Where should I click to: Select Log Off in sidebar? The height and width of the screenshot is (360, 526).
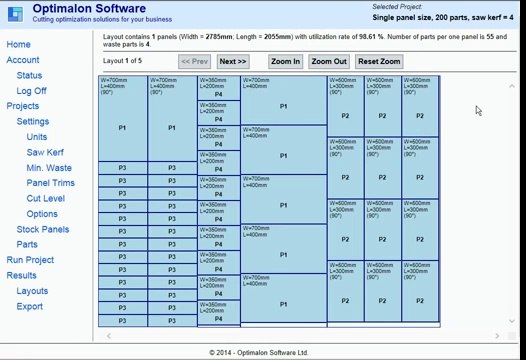click(x=32, y=91)
